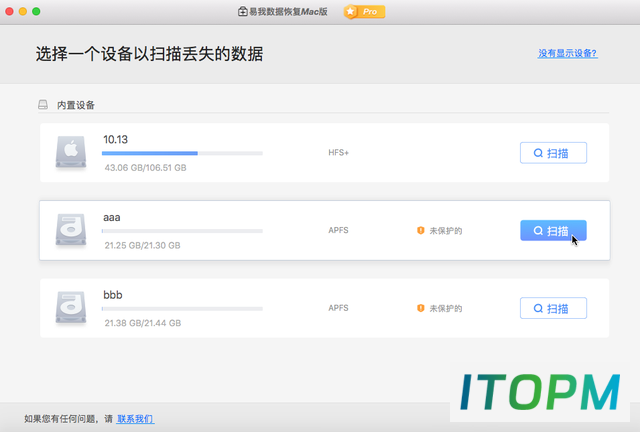Select the volume name 'bbb'
Viewport: 640px width, 432px height.
113,295
